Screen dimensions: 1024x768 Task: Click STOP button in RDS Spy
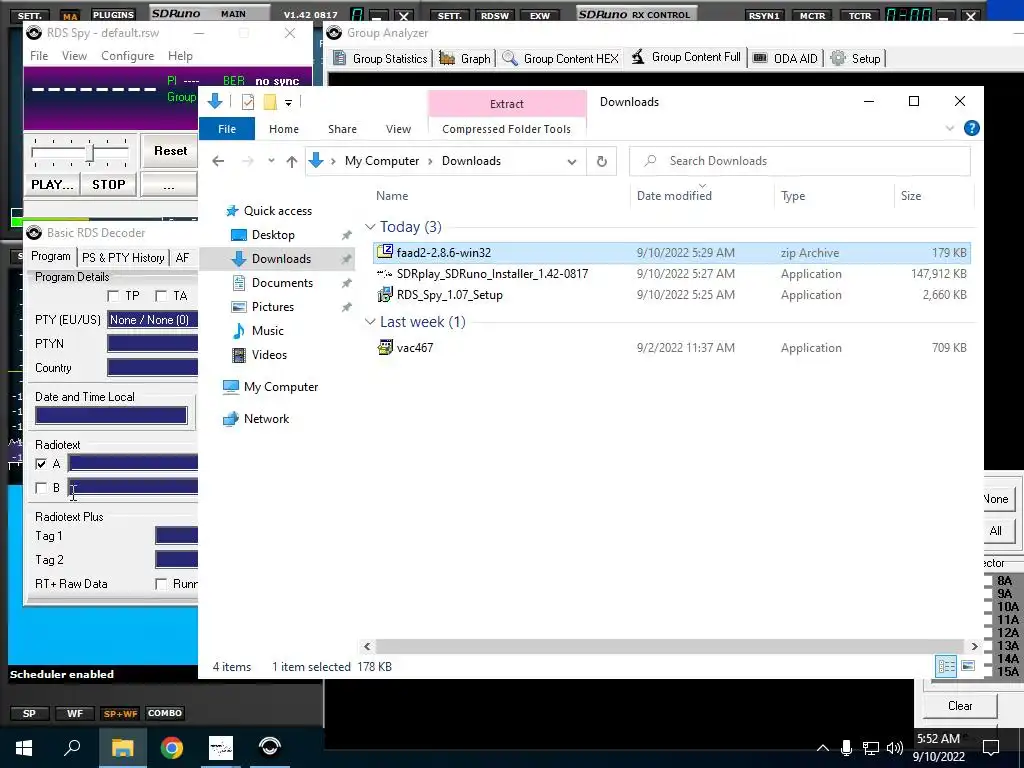[x=108, y=184]
